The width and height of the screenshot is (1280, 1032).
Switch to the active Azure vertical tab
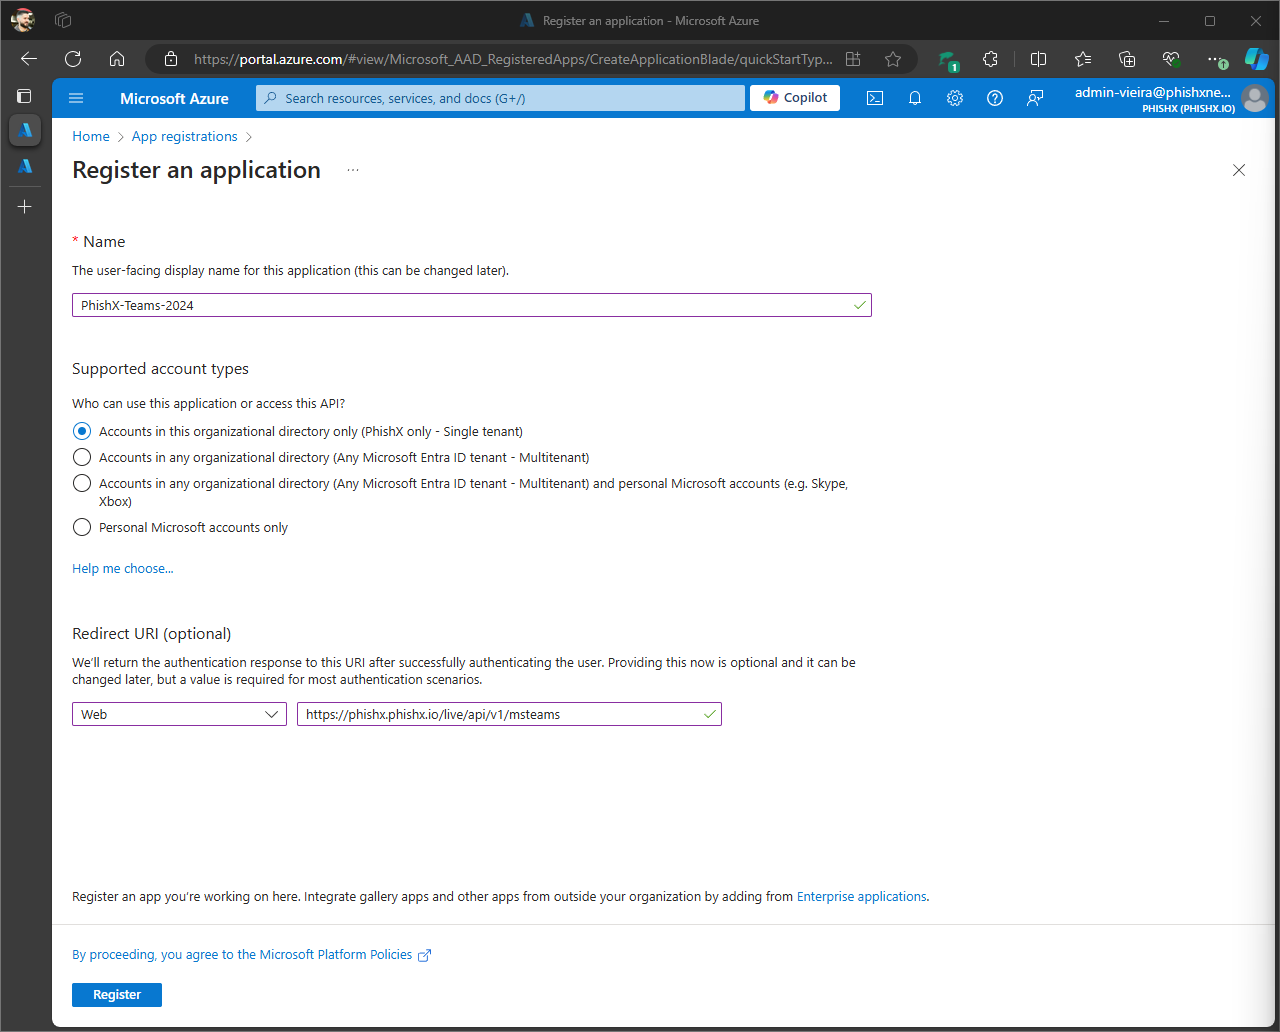(x=25, y=130)
